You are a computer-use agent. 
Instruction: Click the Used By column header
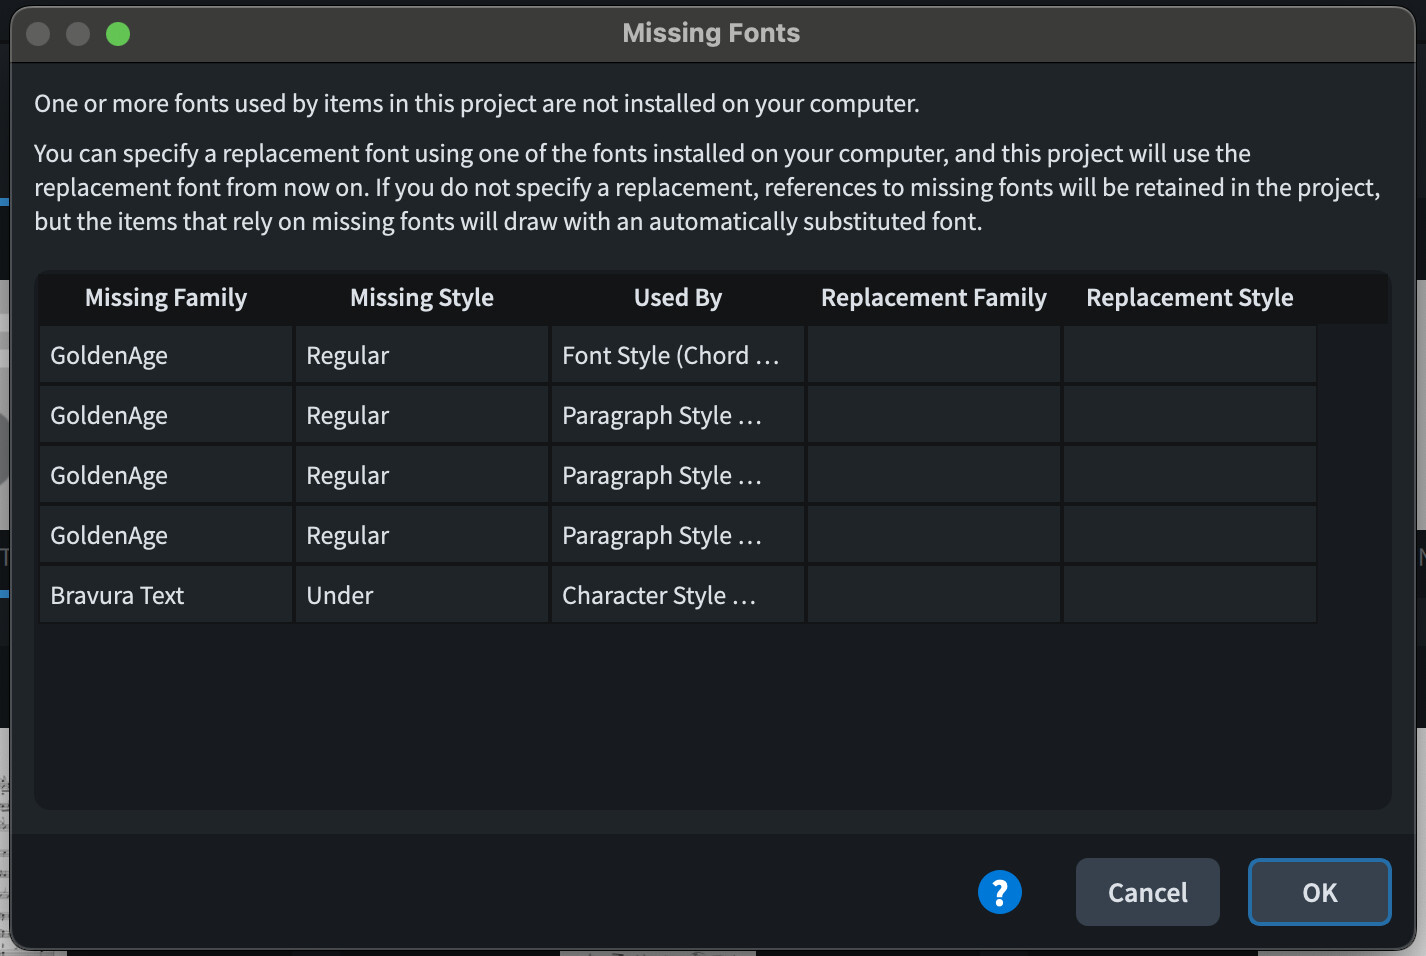(x=678, y=298)
